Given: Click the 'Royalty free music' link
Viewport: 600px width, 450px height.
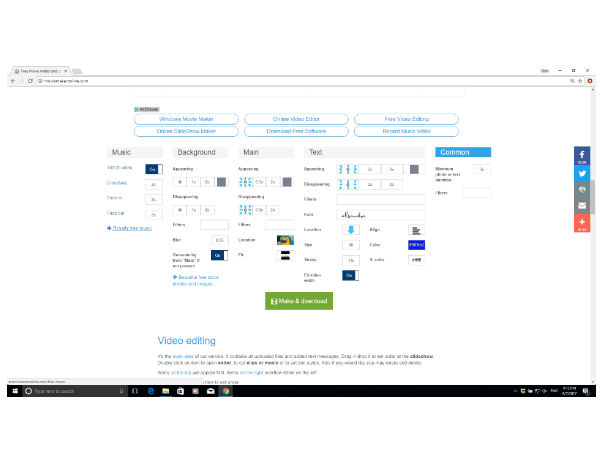Looking at the screenshot, I should point(133,229).
